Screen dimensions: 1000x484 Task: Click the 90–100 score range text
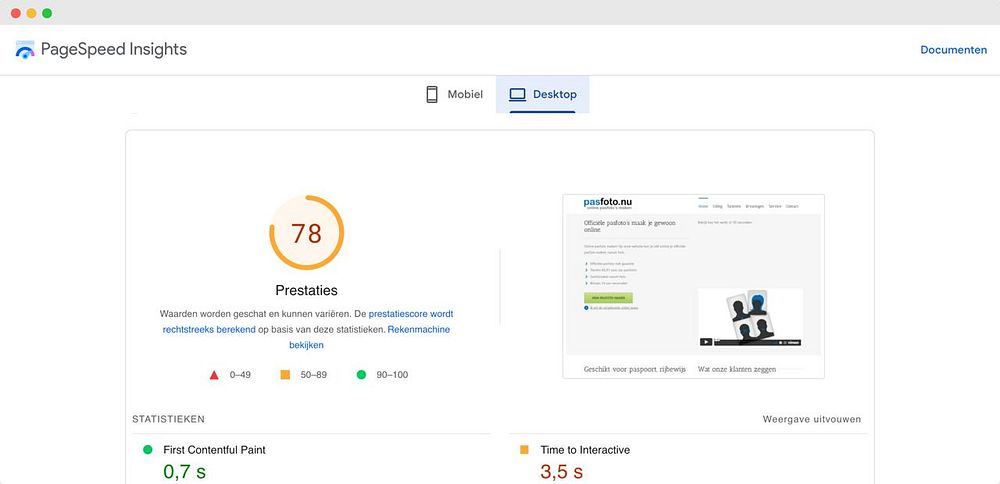point(392,375)
